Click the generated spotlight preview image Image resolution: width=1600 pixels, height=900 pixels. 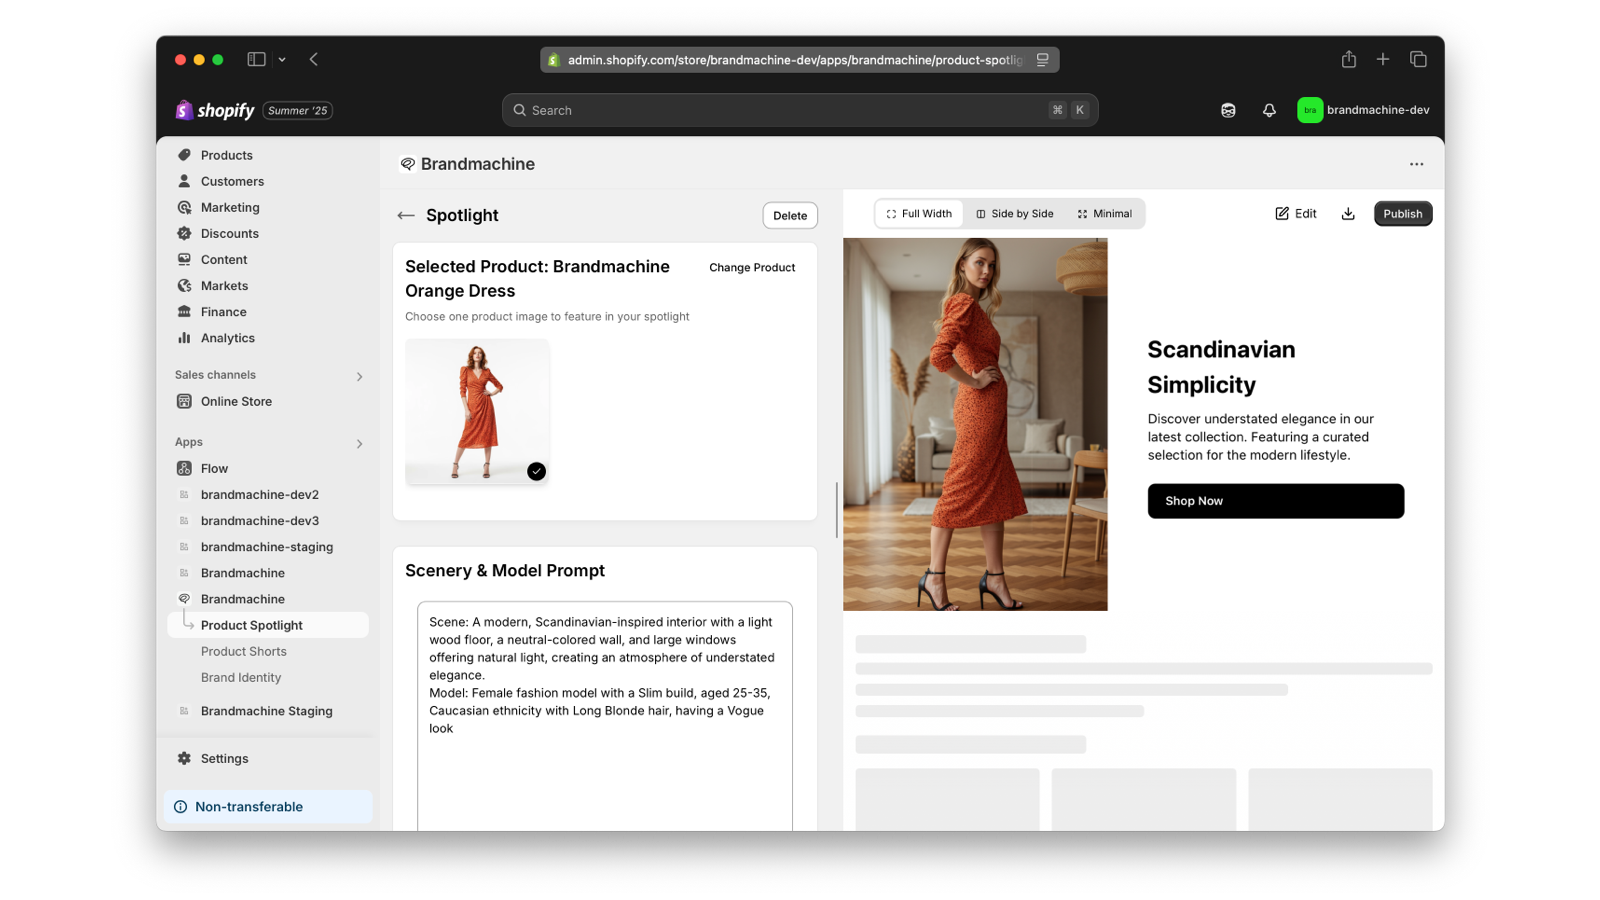(x=975, y=424)
